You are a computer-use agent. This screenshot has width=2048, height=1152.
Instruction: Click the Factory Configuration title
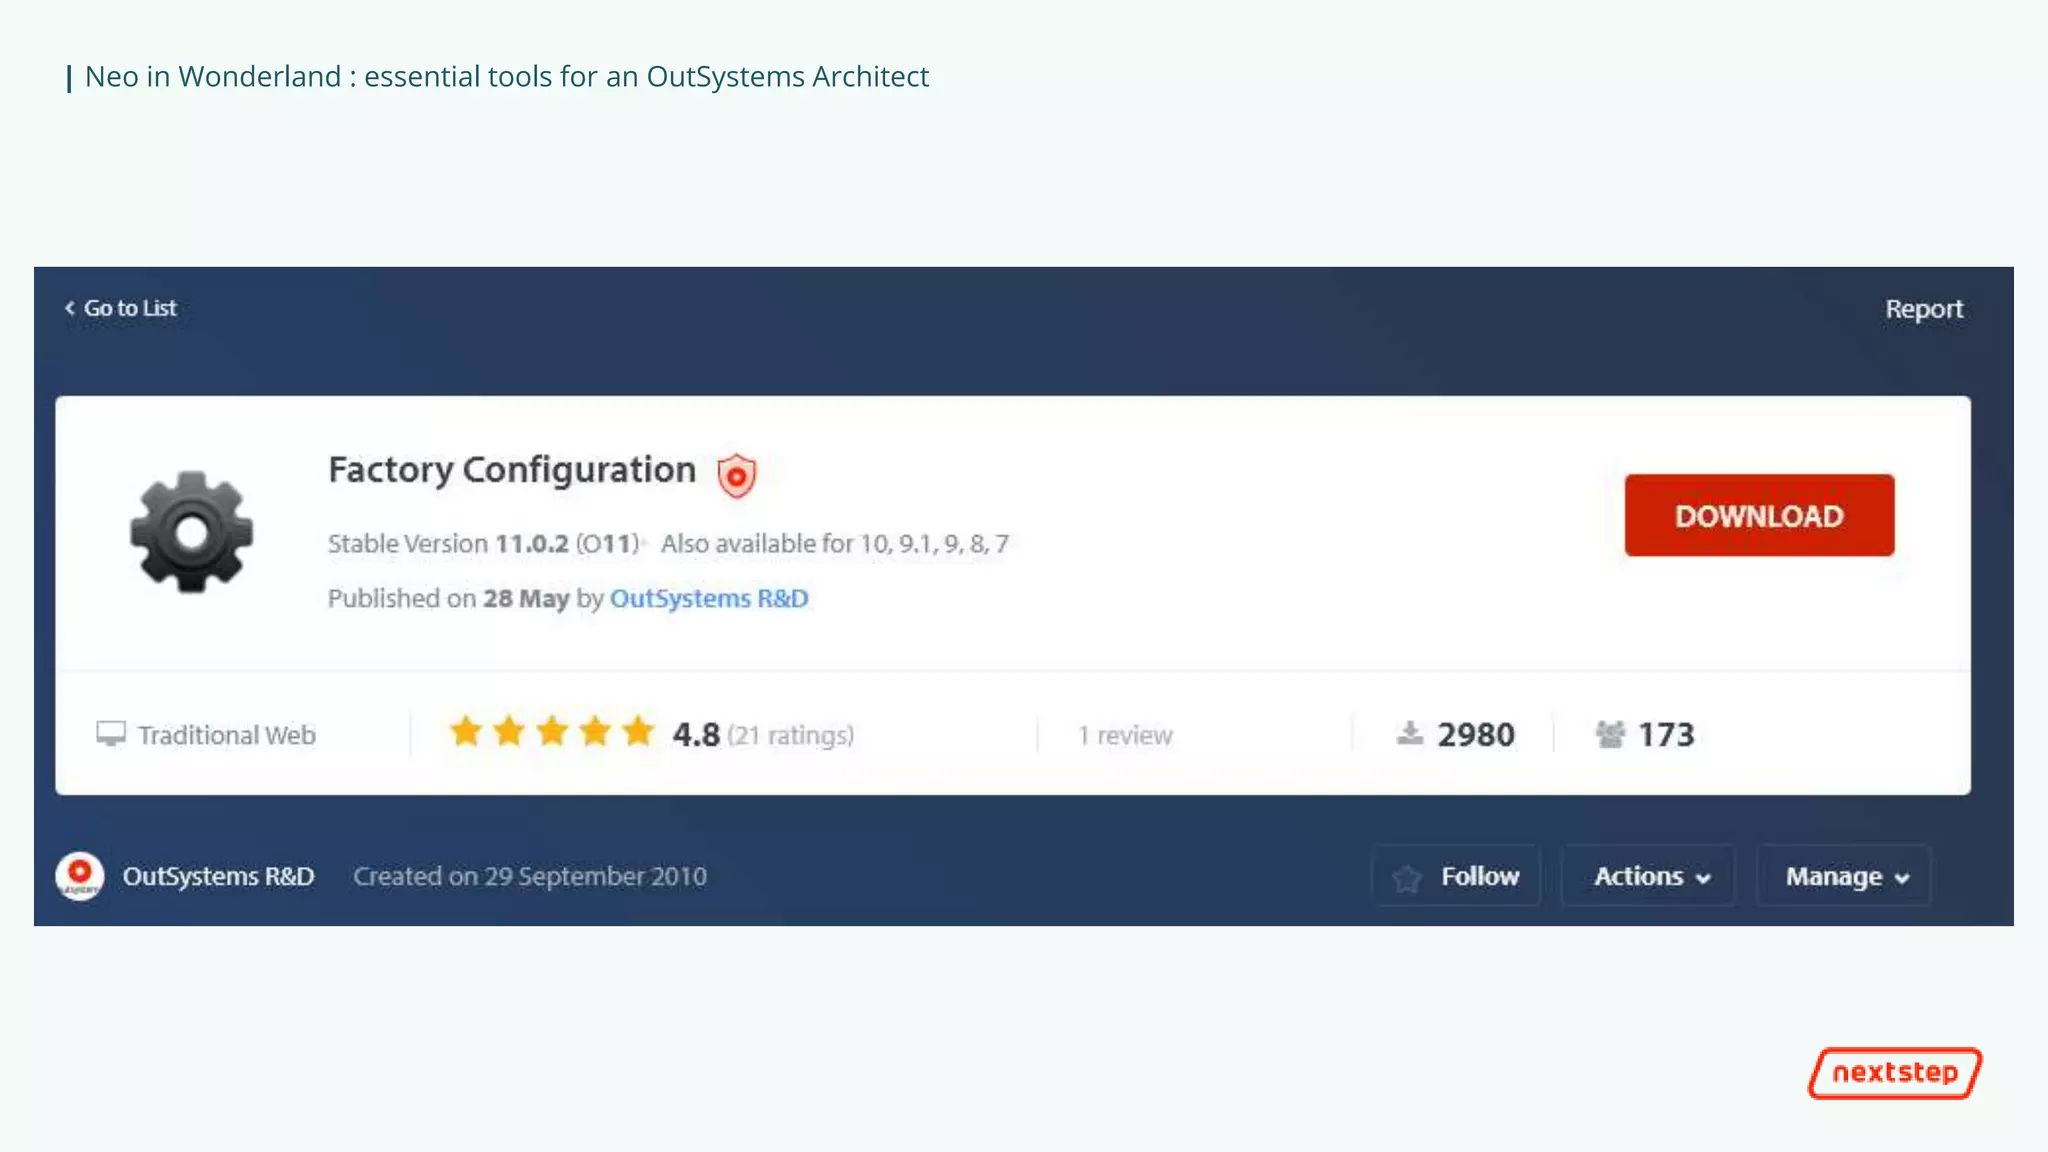[512, 470]
